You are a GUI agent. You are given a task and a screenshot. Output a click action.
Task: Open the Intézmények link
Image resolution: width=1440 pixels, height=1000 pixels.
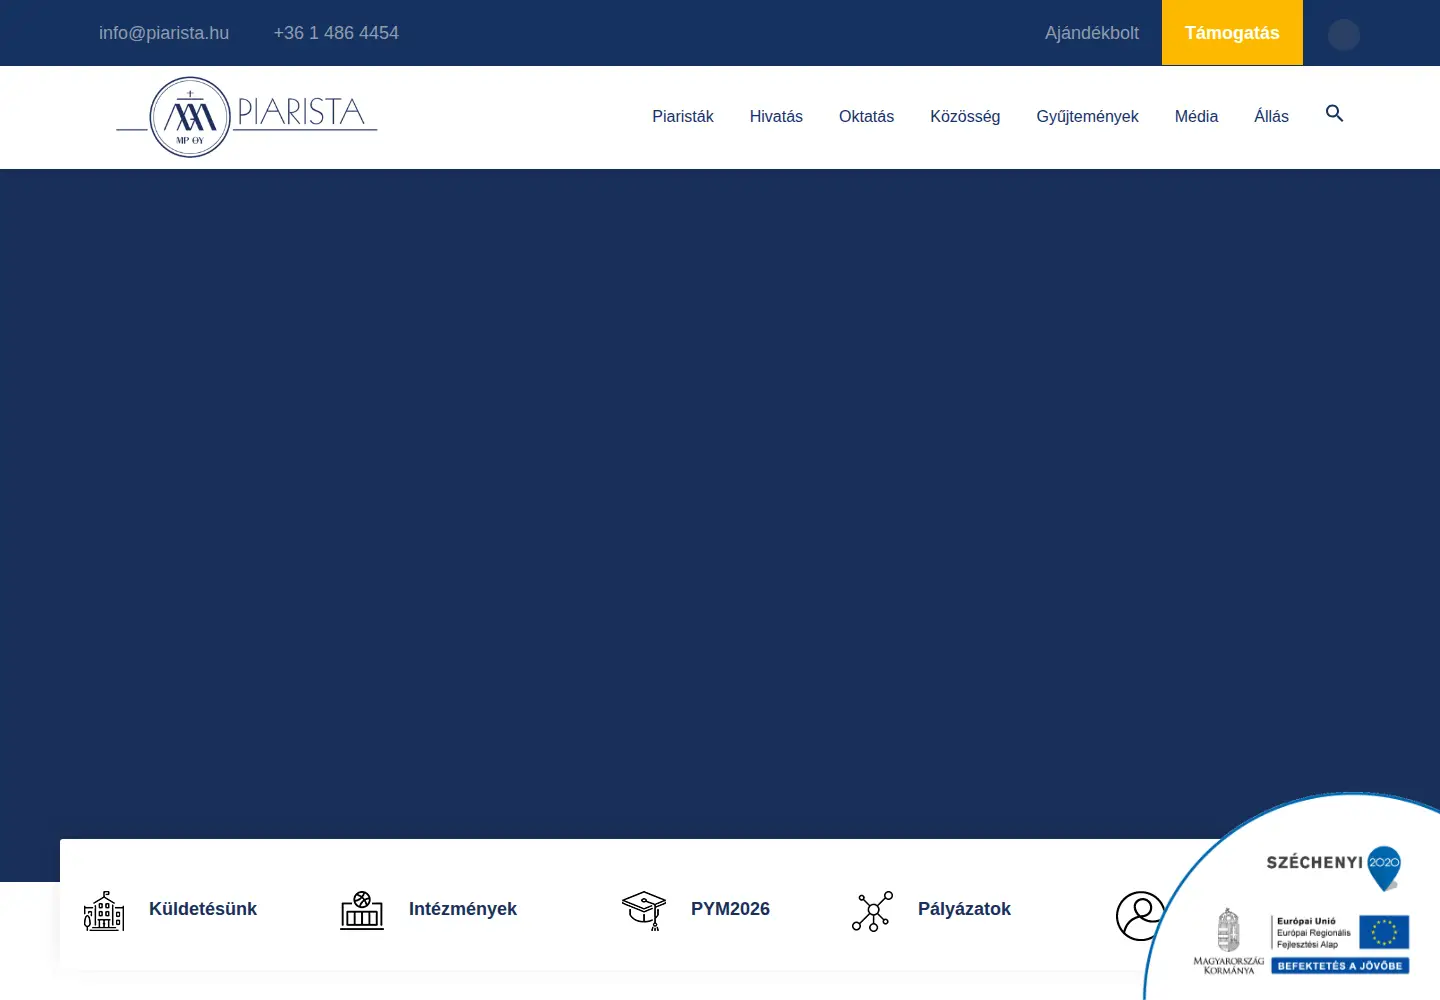[x=463, y=909]
